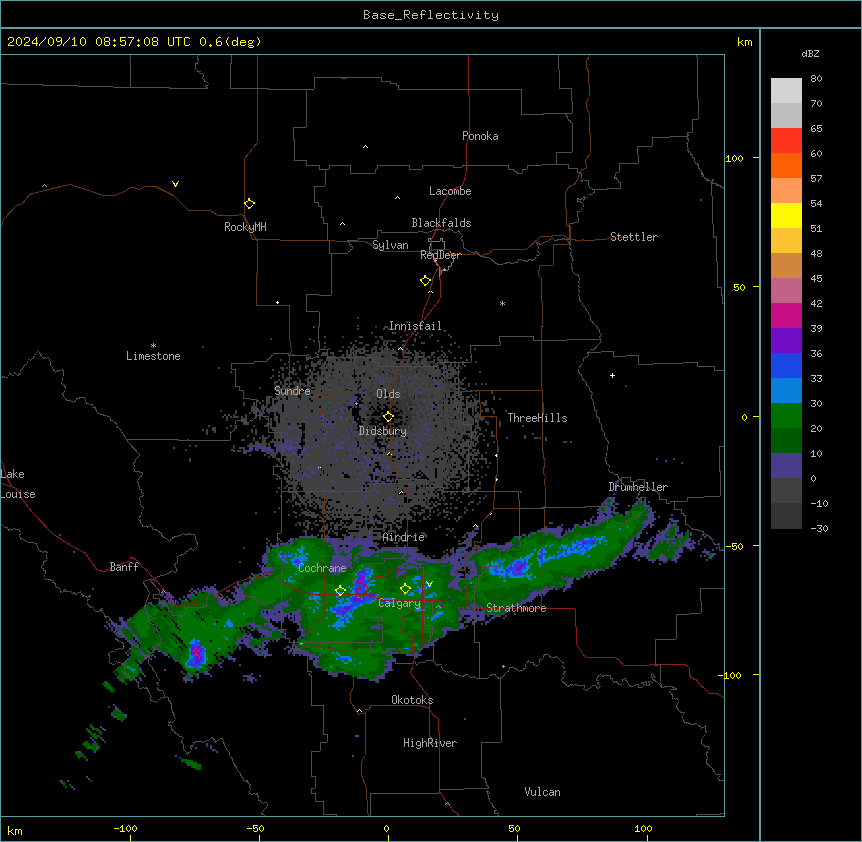Click the Strathmore town label
This screenshot has width=862, height=842.
coord(516,608)
